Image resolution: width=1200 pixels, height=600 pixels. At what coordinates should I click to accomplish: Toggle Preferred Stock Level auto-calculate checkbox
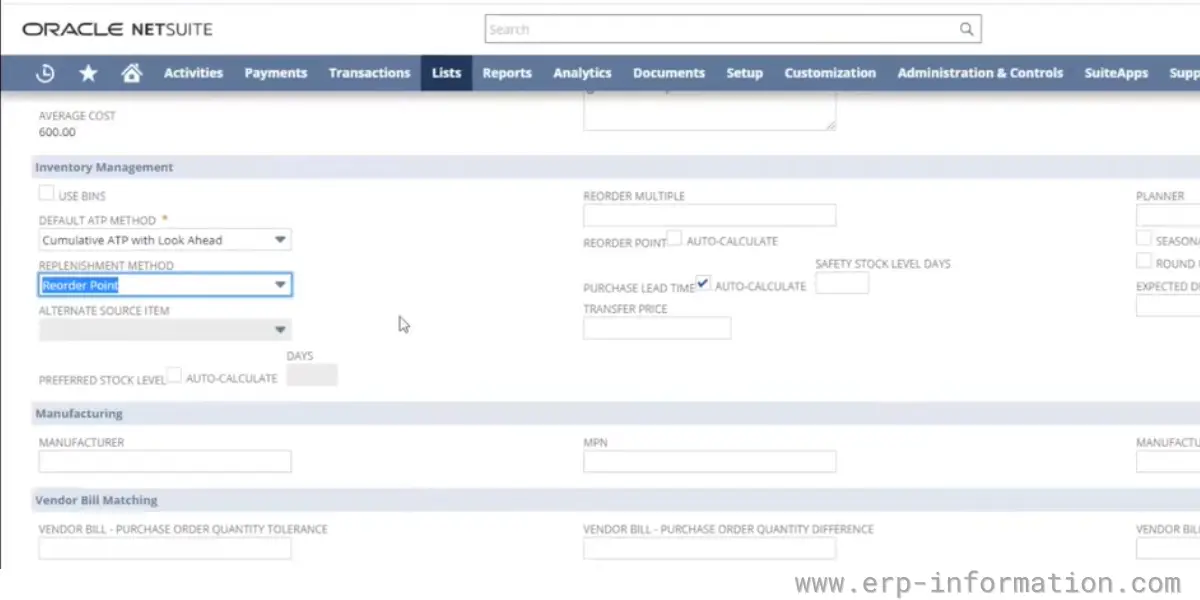coord(174,376)
